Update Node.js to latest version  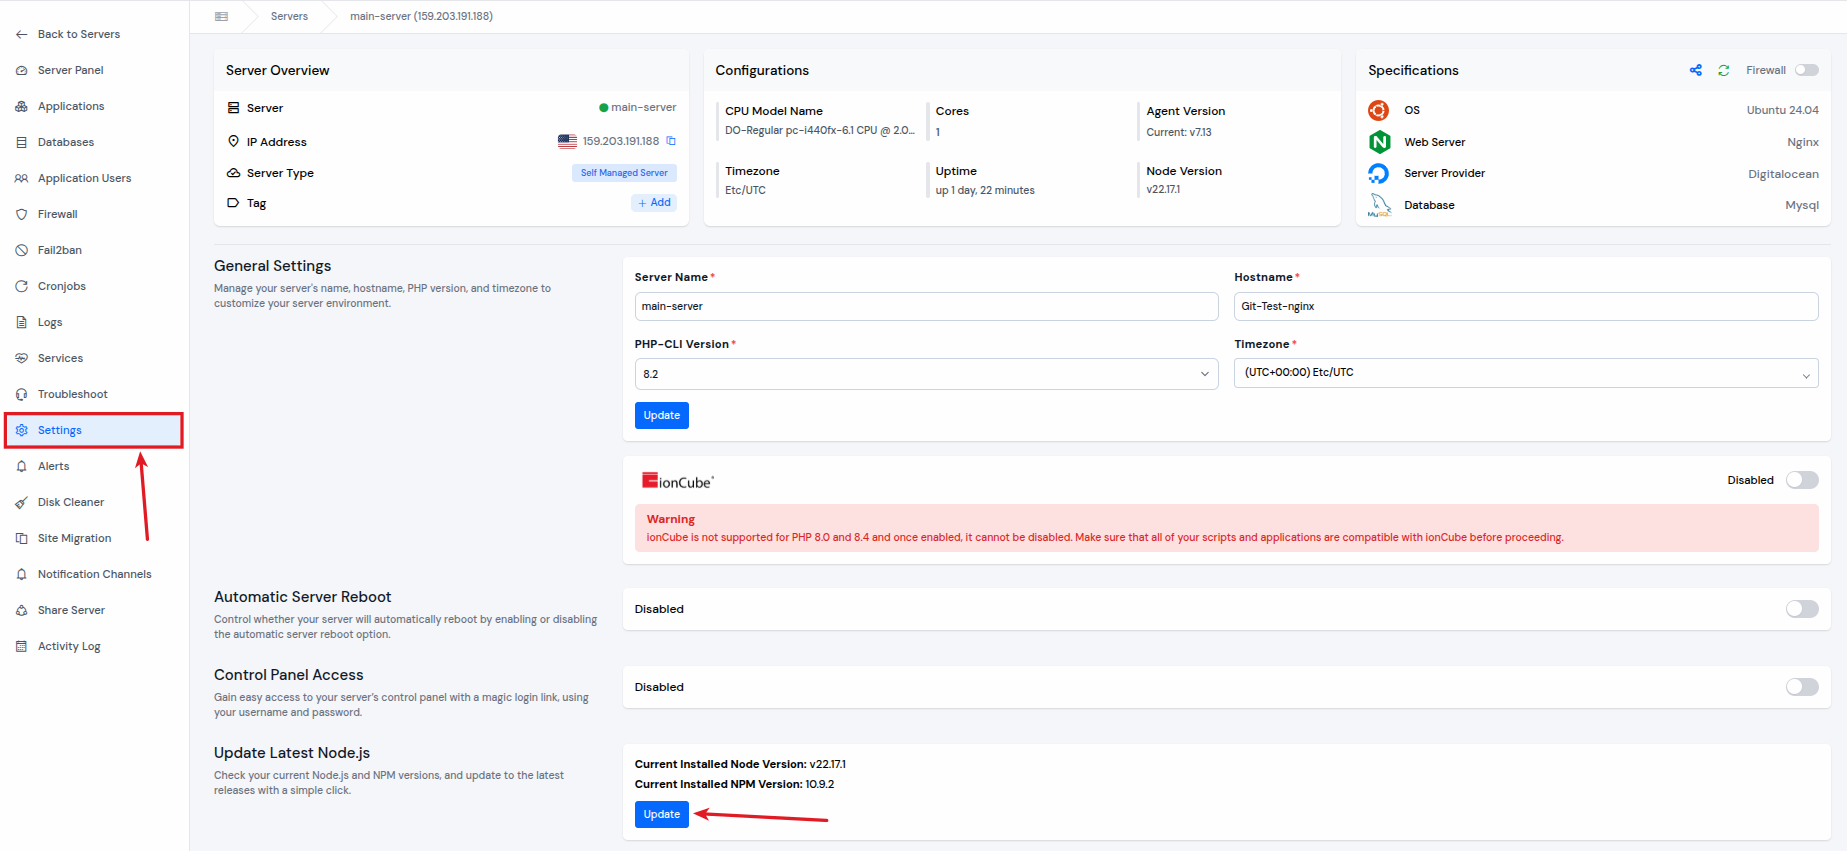[661, 814]
